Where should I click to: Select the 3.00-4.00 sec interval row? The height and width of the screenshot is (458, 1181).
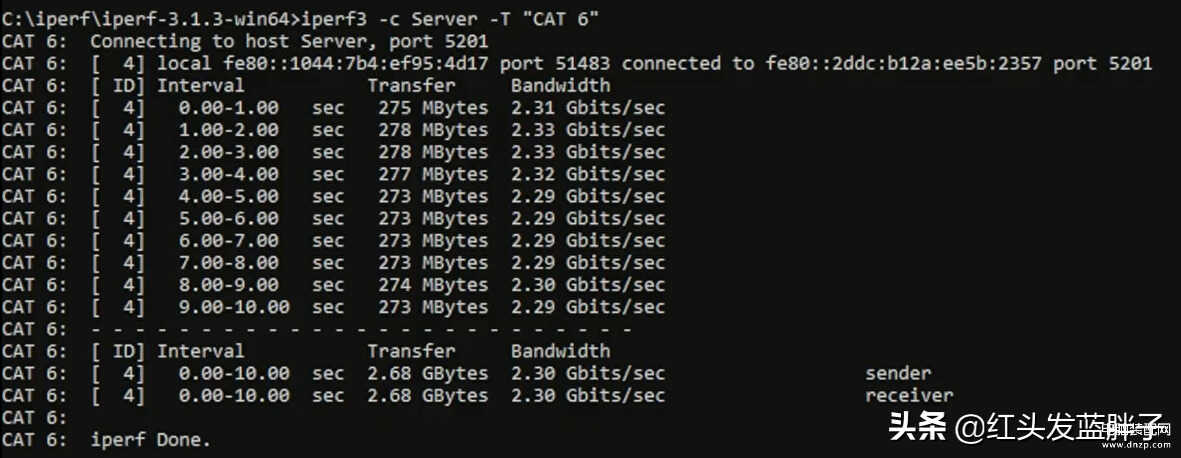(333, 175)
